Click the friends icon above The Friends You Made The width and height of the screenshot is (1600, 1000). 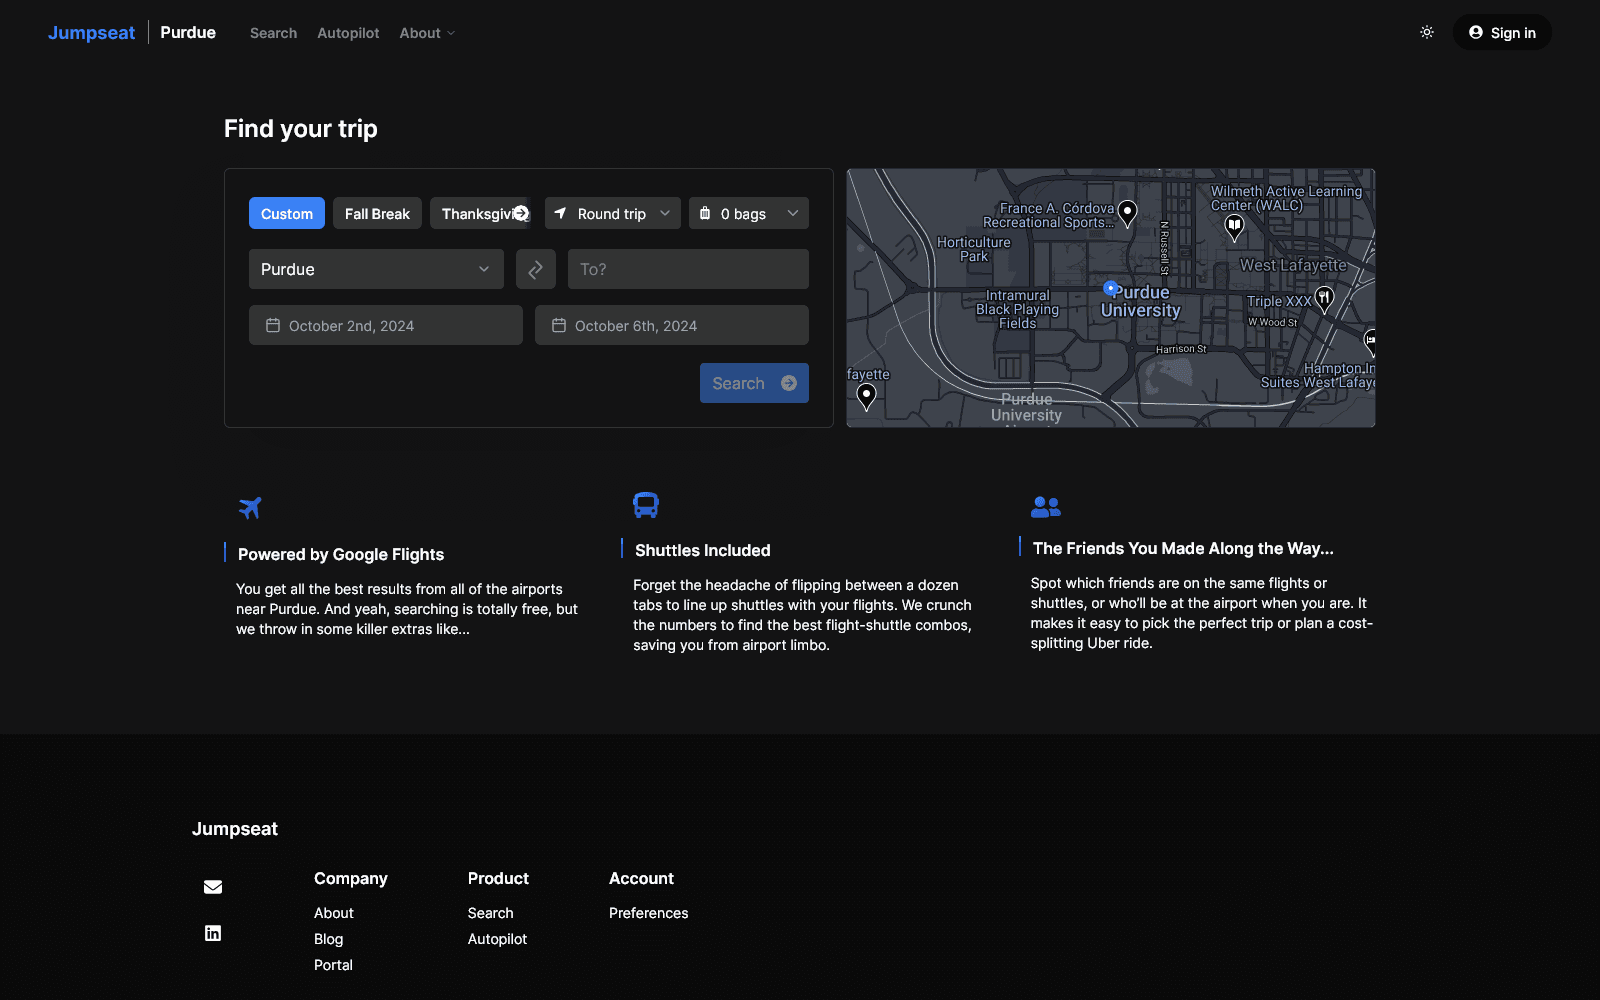1046,507
